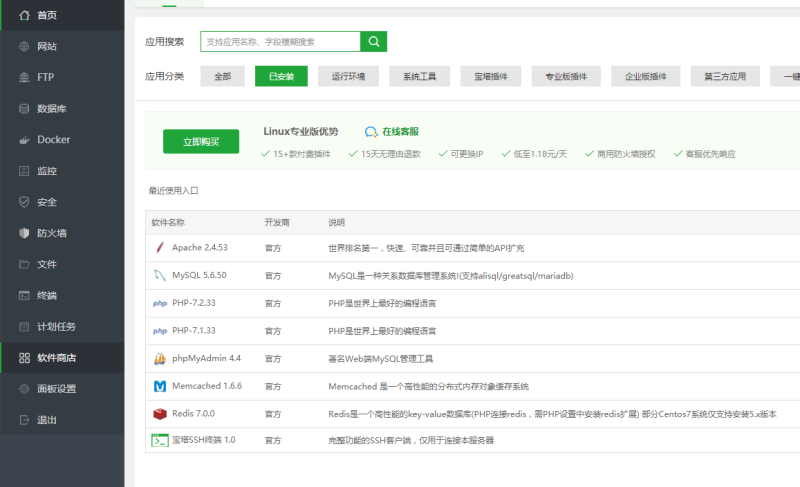Screen dimensions: 800x487
Task: Click the firewall shield icon
Action: pos(24,233)
